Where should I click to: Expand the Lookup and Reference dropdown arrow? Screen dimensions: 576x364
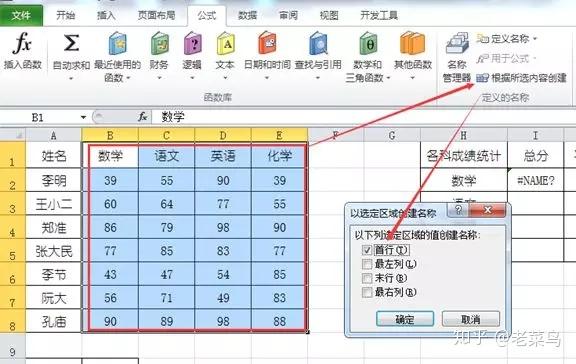pyautogui.click(x=318, y=78)
